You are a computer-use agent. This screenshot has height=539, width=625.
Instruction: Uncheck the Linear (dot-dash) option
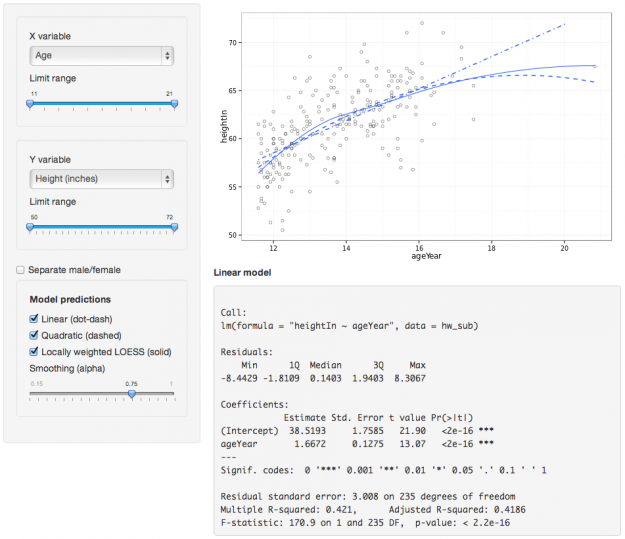[x=34, y=319]
